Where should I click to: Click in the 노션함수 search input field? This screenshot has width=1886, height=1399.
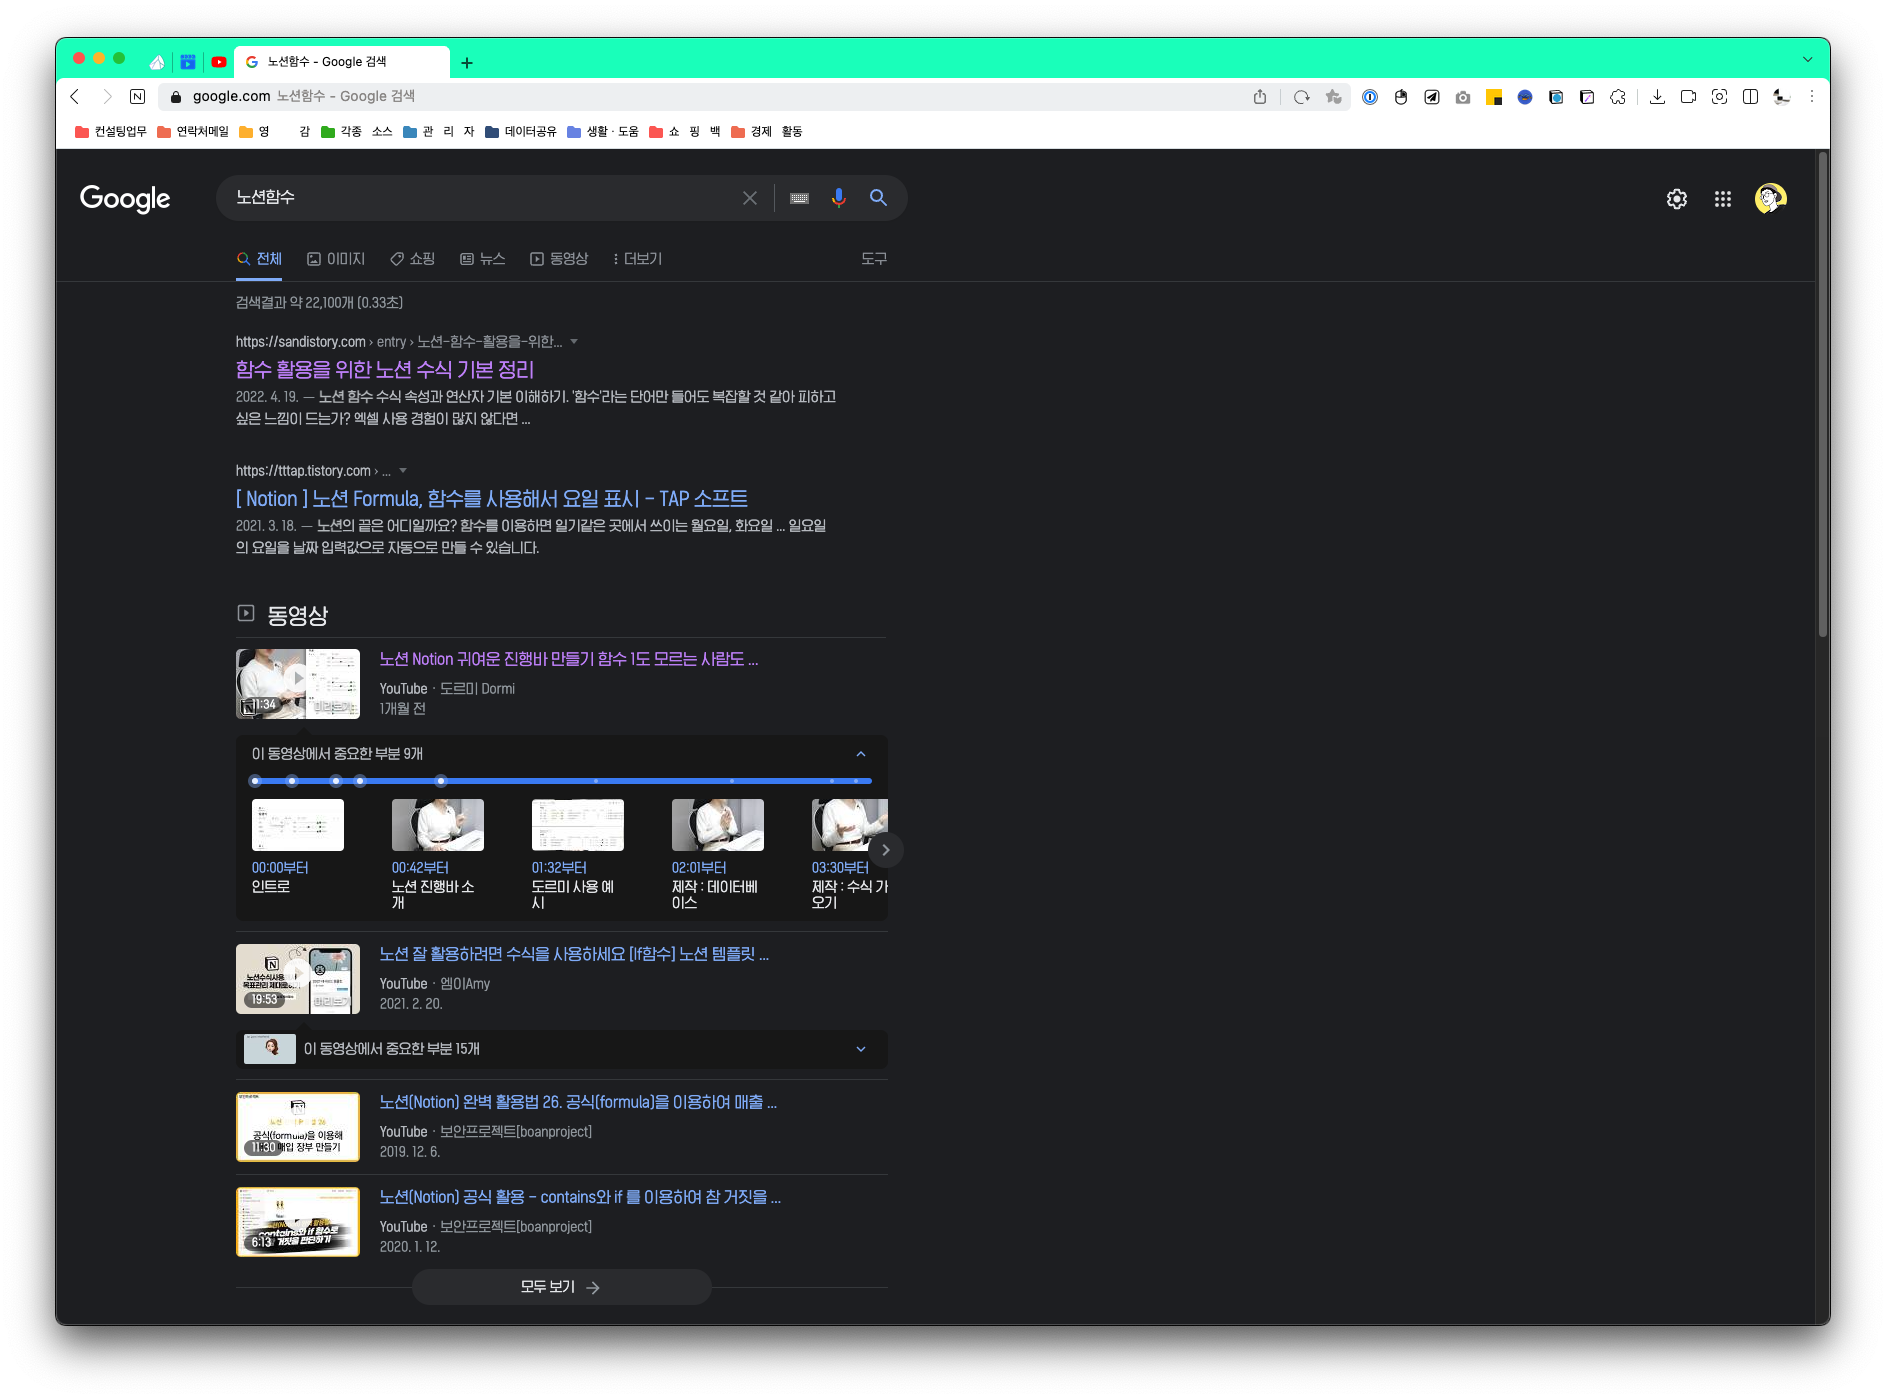coord(484,198)
